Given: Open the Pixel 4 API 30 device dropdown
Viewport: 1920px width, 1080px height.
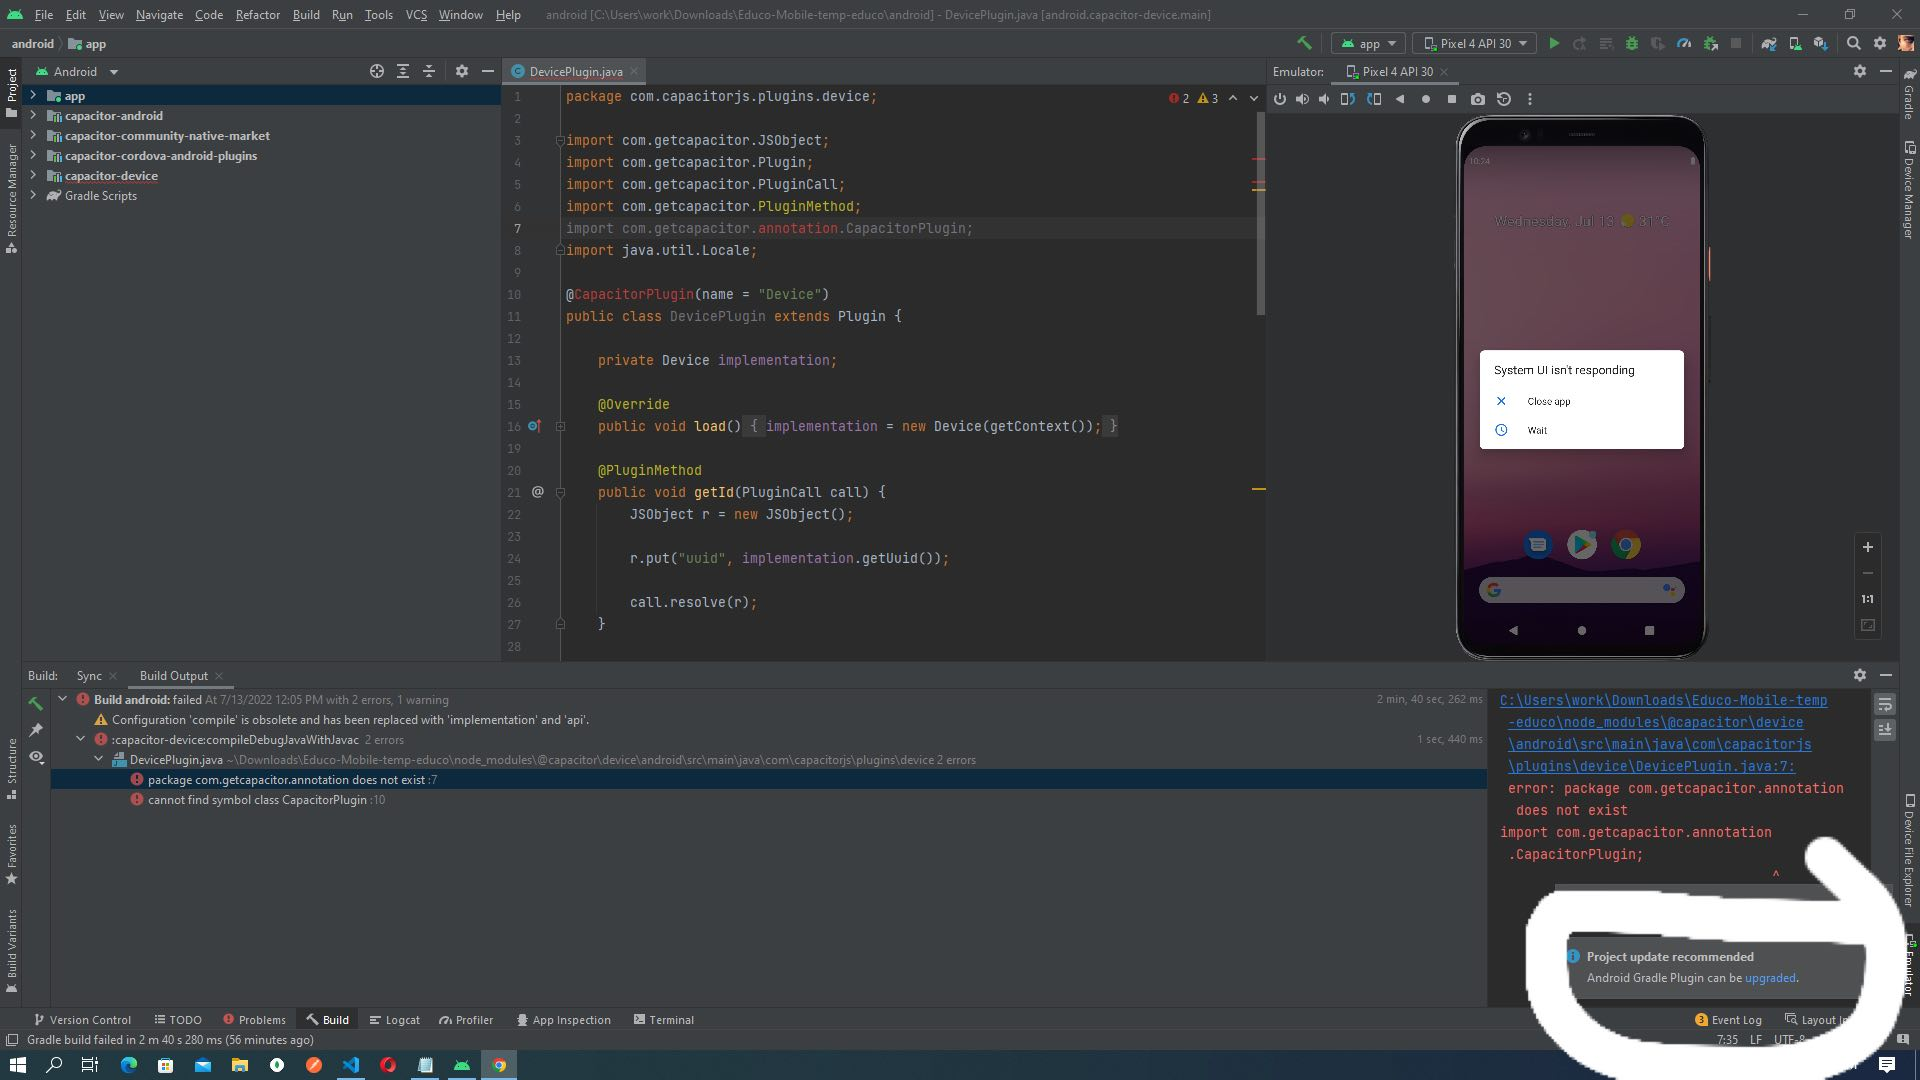Looking at the screenshot, I should (1474, 43).
